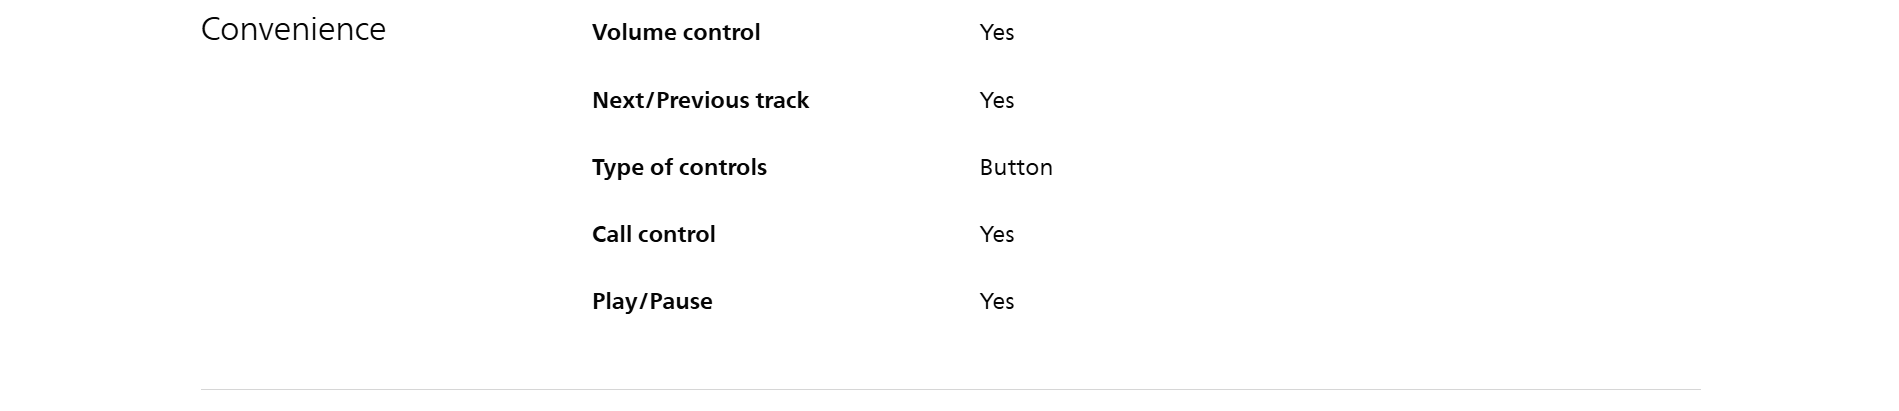The width and height of the screenshot is (1899, 411).
Task: Click the word Call in Call control
Action: (x=611, y=234)
